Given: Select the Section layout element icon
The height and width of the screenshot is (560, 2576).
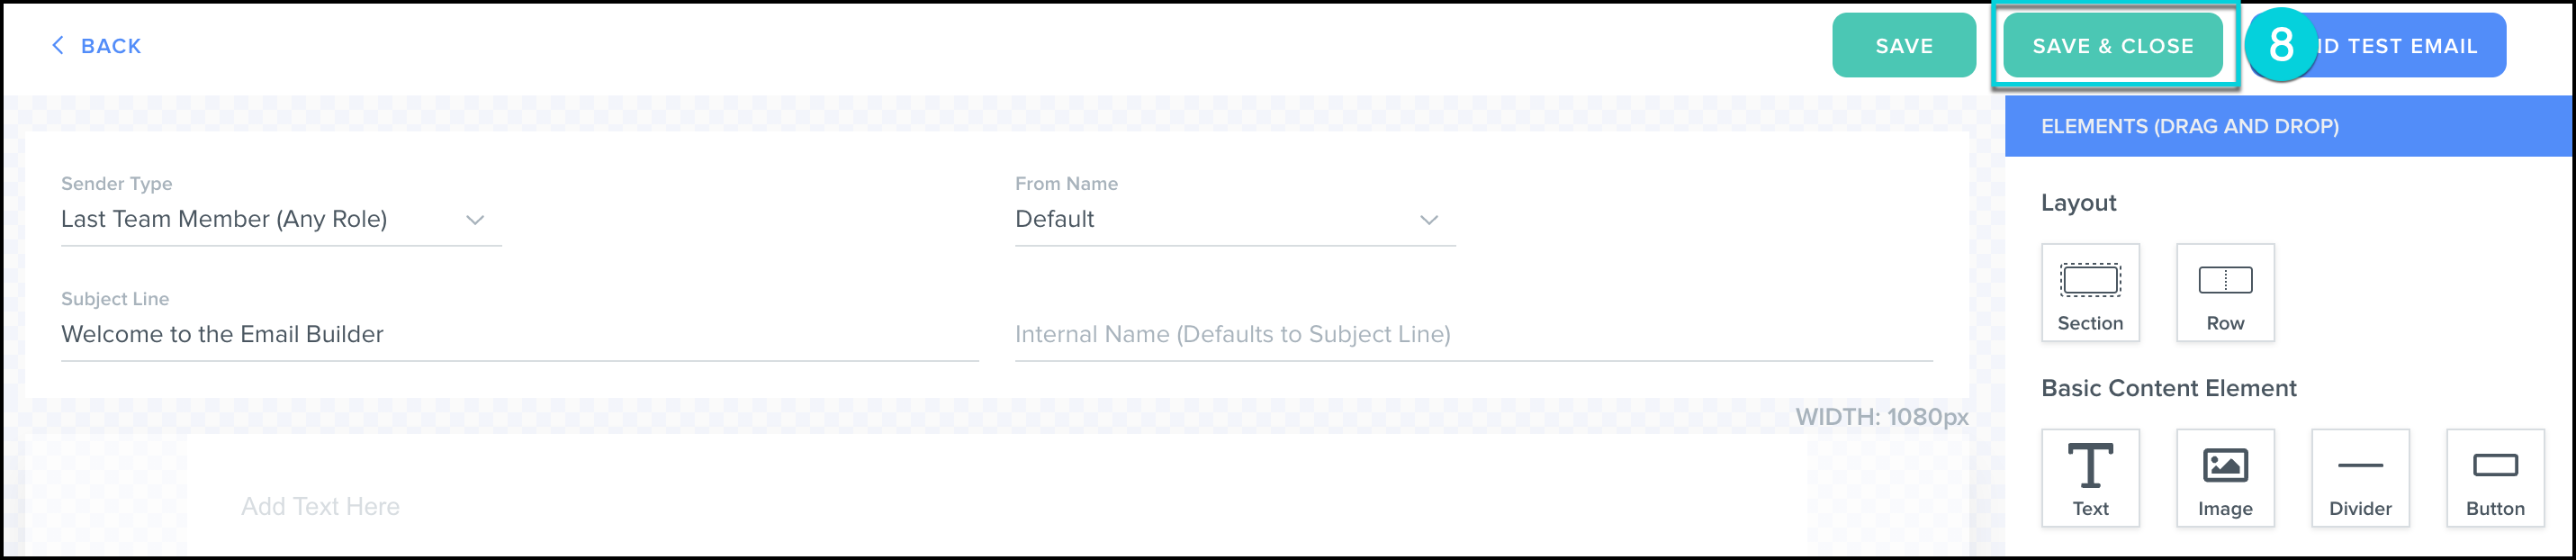Looking at the screenshot, I should tap(2090, 290).
